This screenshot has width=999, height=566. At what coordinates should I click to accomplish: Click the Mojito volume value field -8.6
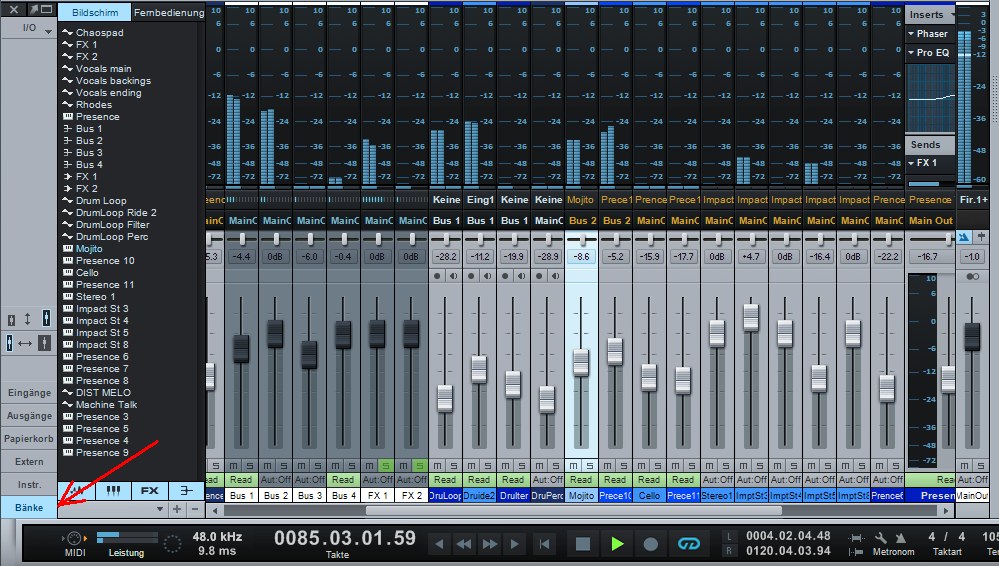coord(581,256)
